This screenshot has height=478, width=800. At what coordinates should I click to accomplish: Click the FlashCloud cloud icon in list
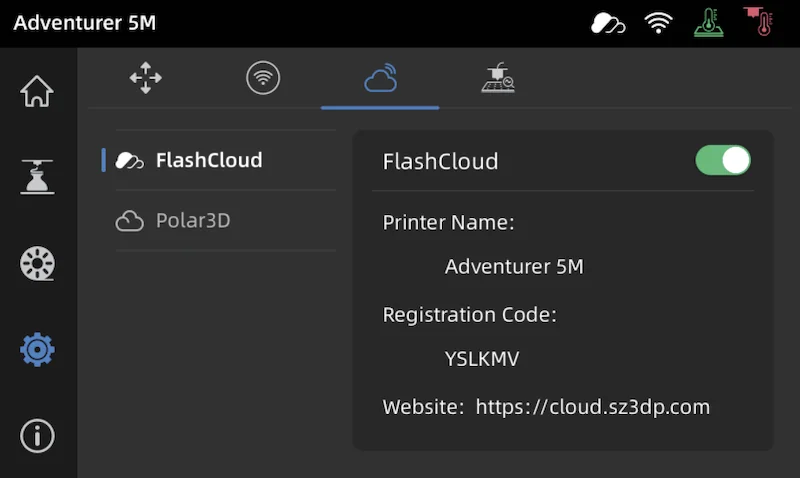tap(129, 160)
